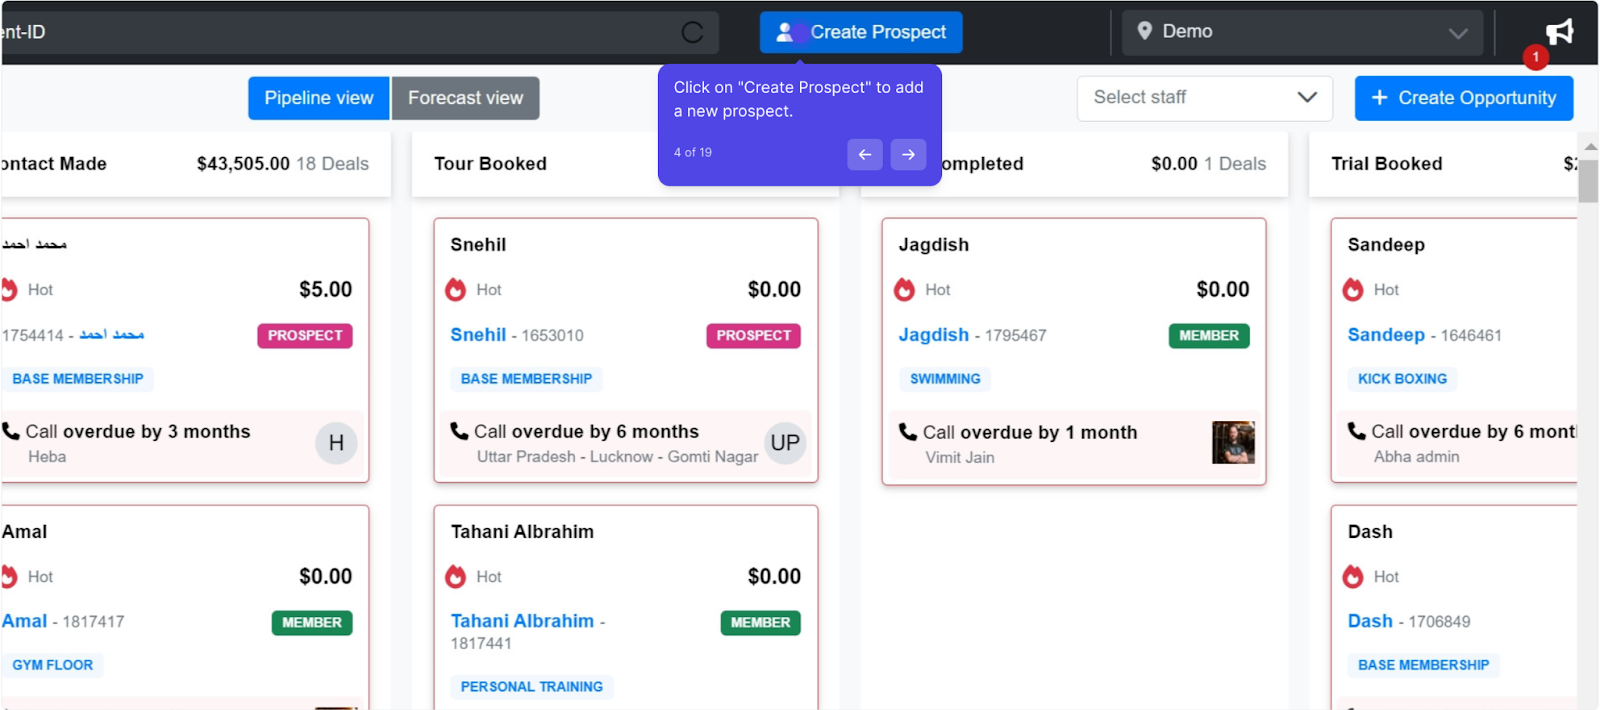The height and width of the screenshot is (710, 1600).
Task: Click the search refresh spinner icon
Action: point(692,33)
